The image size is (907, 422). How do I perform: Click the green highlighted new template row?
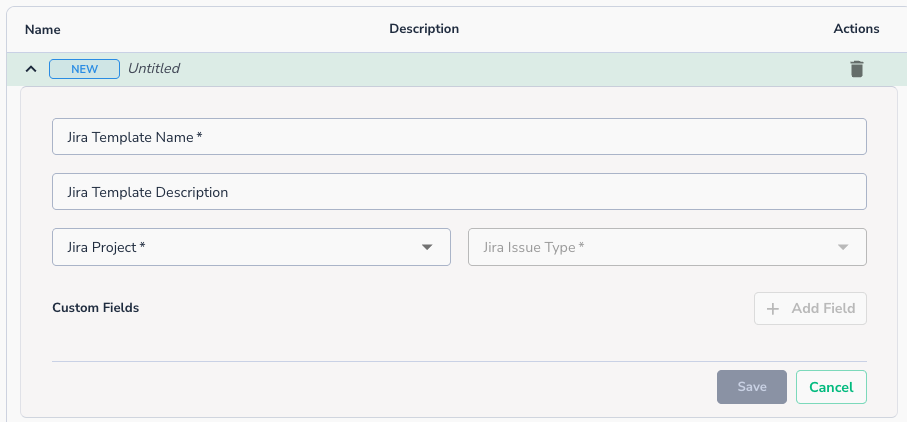point(500,69)
